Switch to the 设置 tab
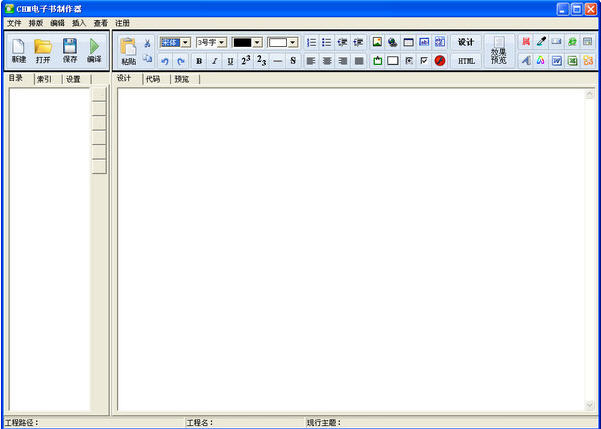 (73, 79)
